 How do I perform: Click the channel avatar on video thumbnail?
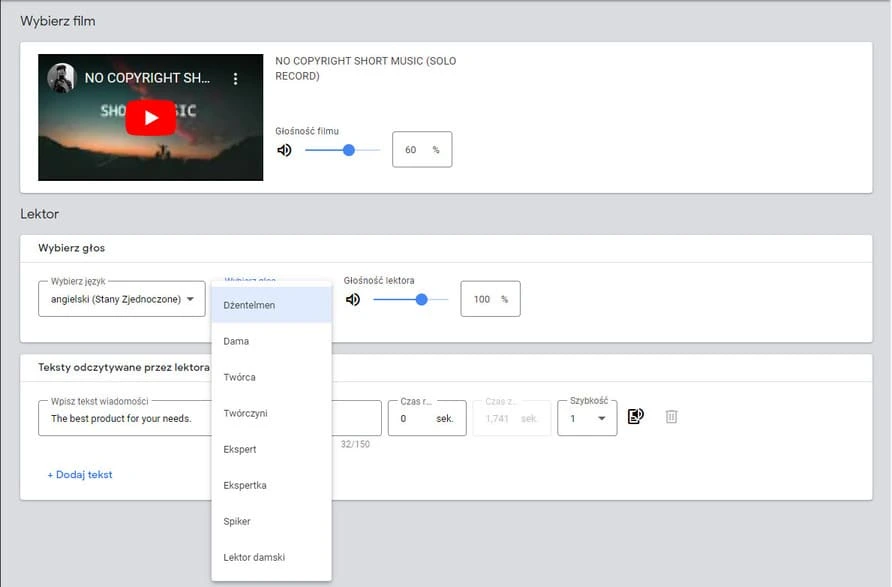click(62, 78)
